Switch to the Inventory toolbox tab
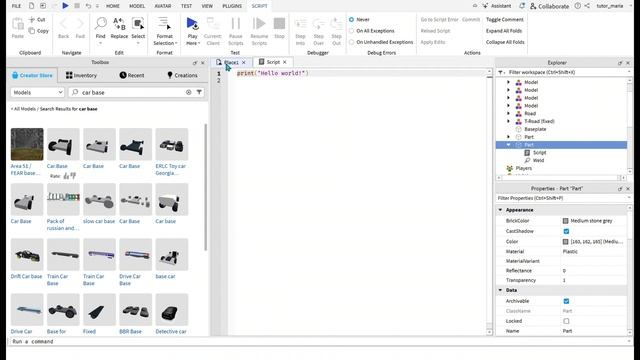 [81, 76]
